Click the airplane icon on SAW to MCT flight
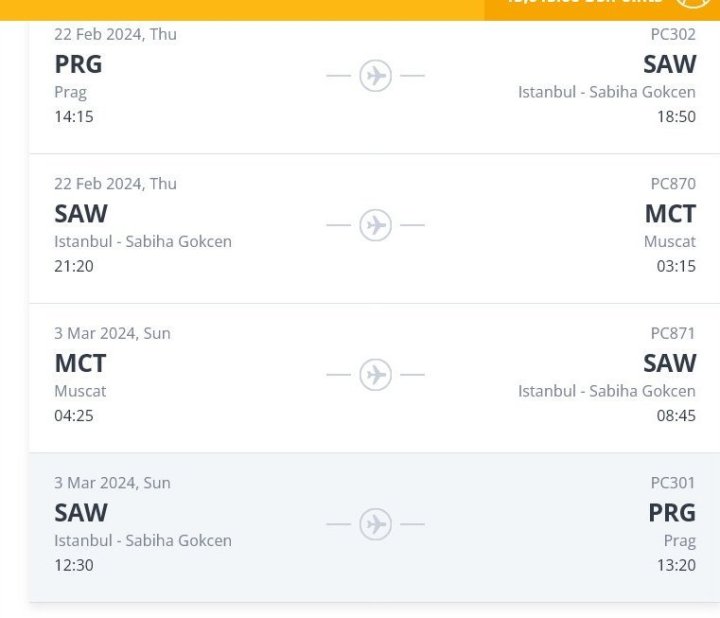The width and height of the screenshot is (720, 618). [376, 226]
